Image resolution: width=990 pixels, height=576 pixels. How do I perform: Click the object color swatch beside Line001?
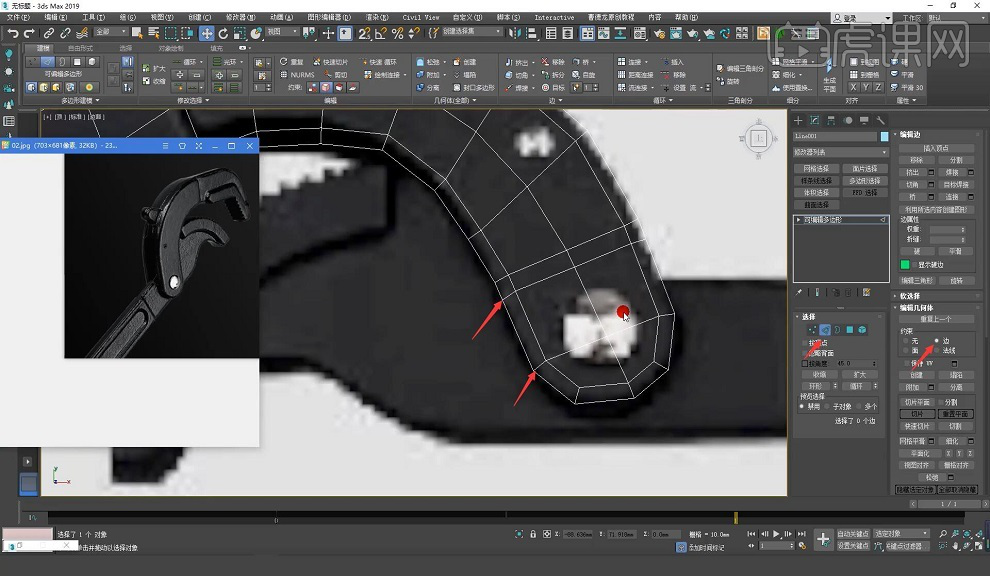[884, 136]
